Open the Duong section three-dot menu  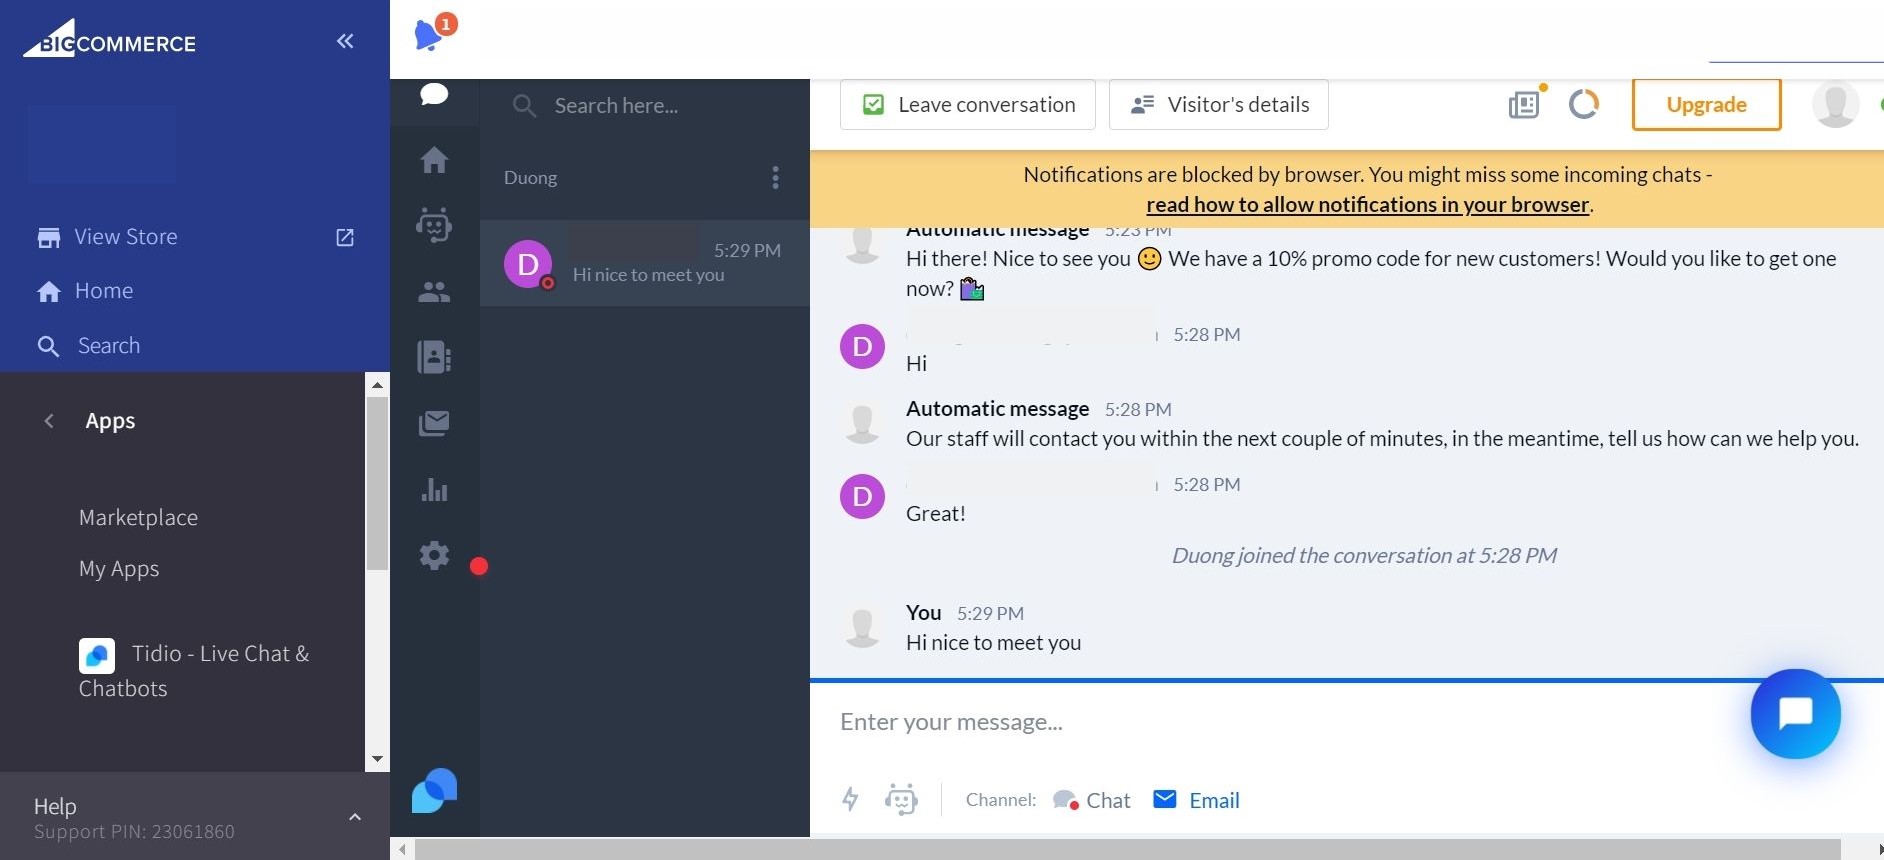coord(775,178)
